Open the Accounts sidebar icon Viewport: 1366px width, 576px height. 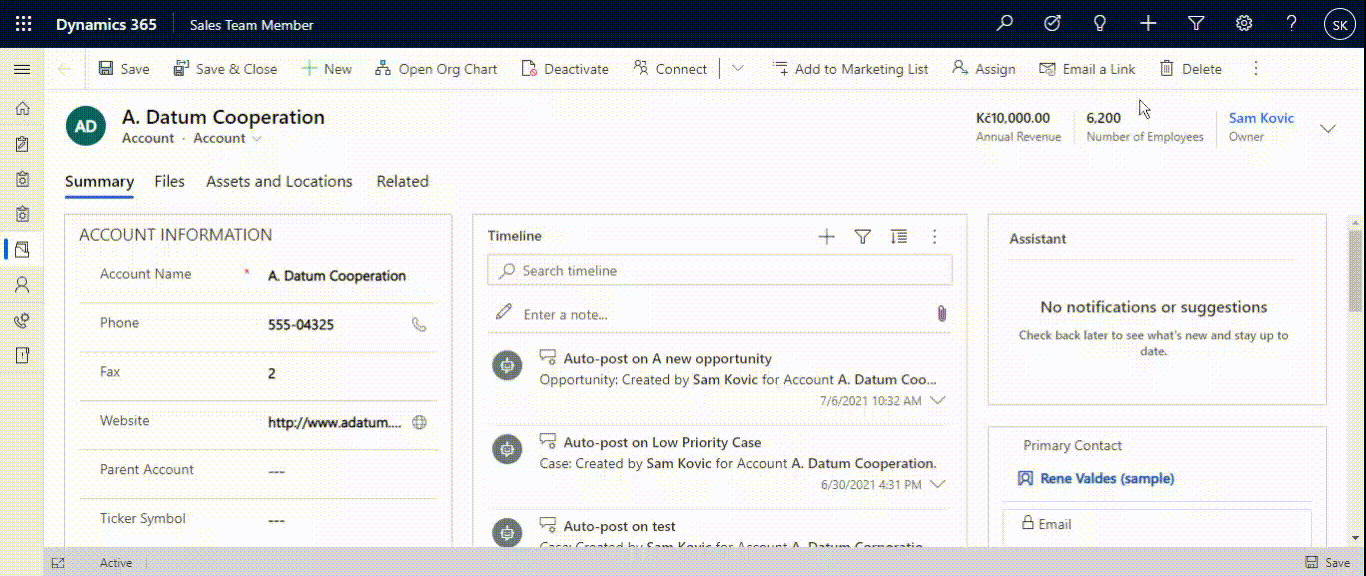tap(22, 249)
